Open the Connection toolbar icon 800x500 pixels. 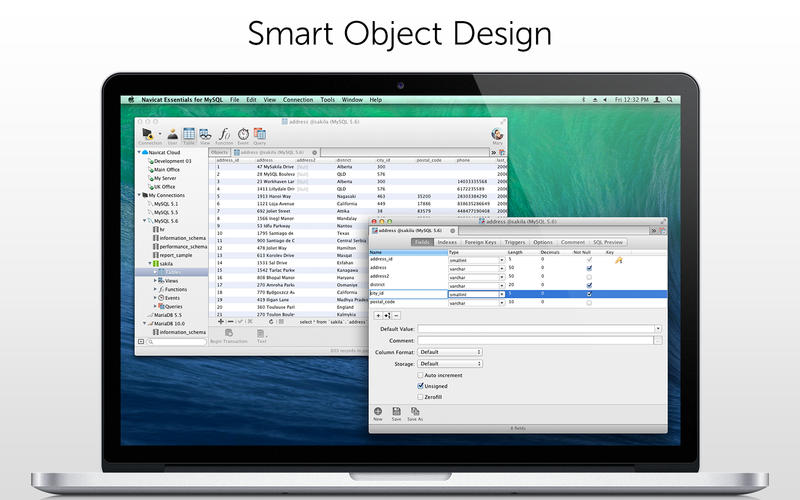[145, 133]
